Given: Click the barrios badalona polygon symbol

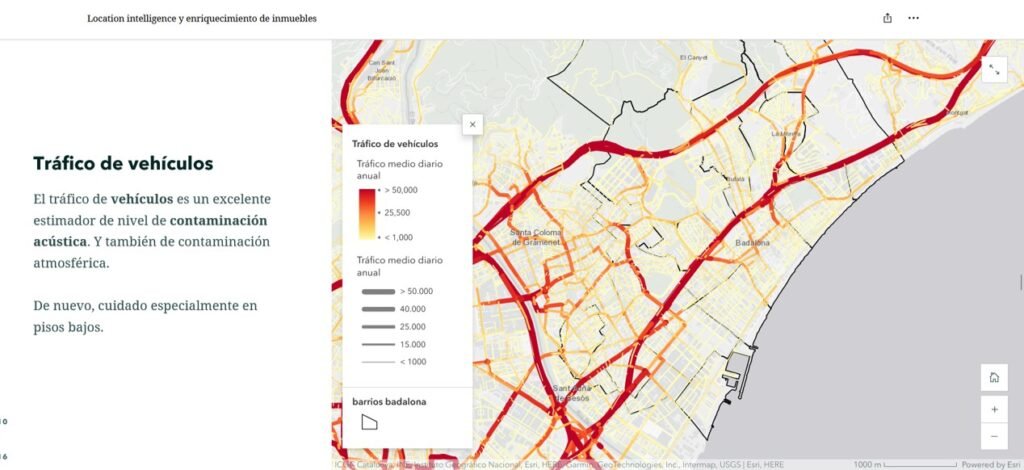Looking at the screenshot, I should (369, 422).
